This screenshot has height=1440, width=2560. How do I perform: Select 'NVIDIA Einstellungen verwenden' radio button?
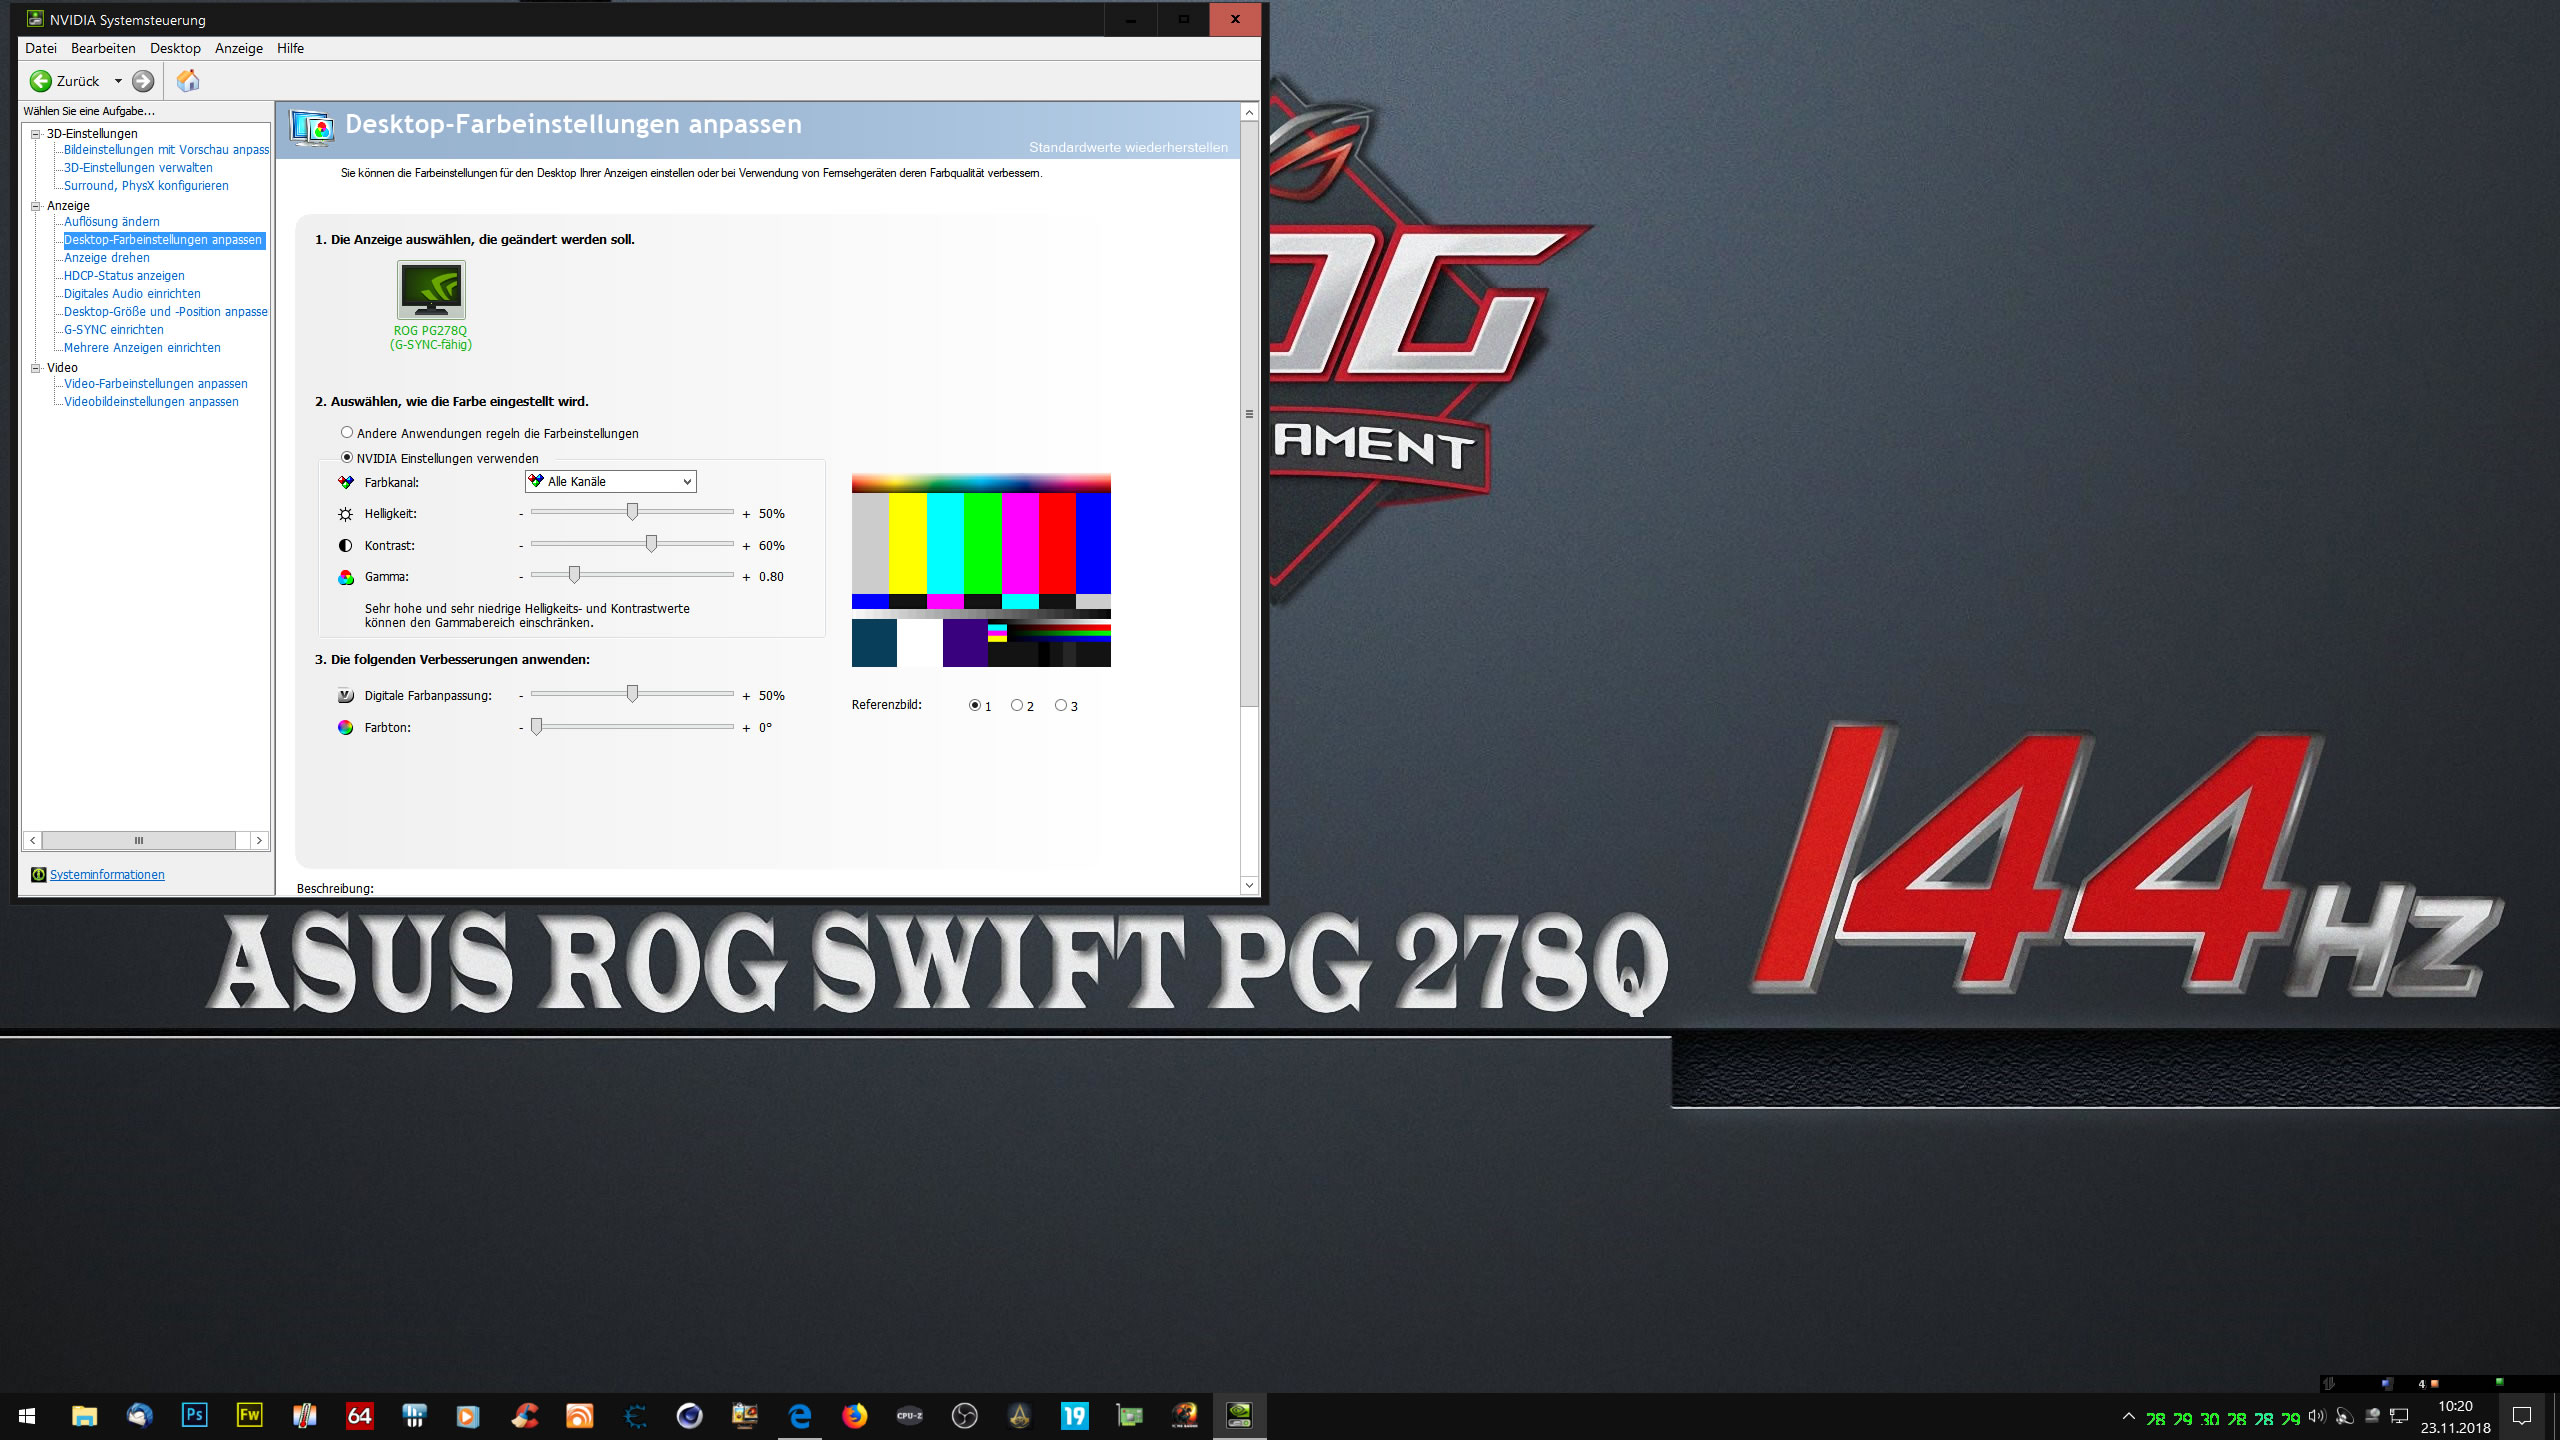point(347,458)
